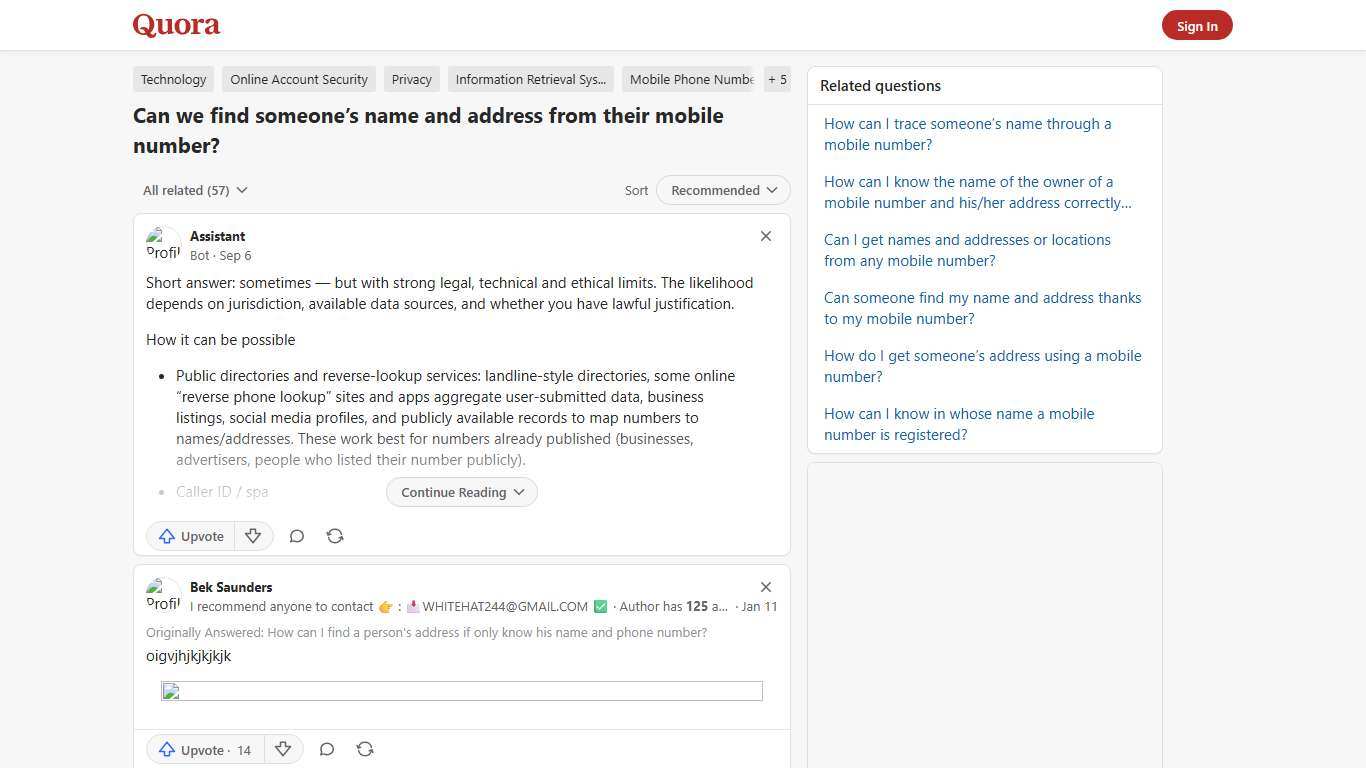
Task: Share the Assistant's answer
Action: point(335,536)
